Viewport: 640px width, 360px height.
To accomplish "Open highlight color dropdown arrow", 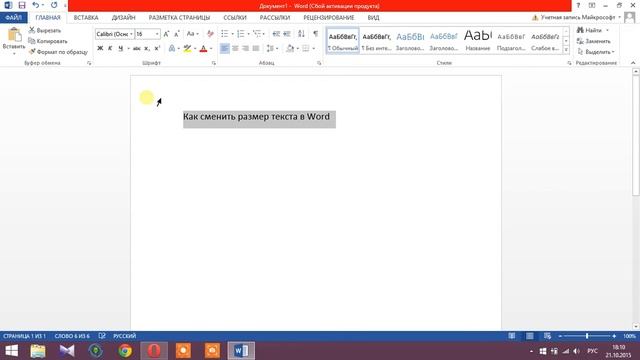I will 195,49.
